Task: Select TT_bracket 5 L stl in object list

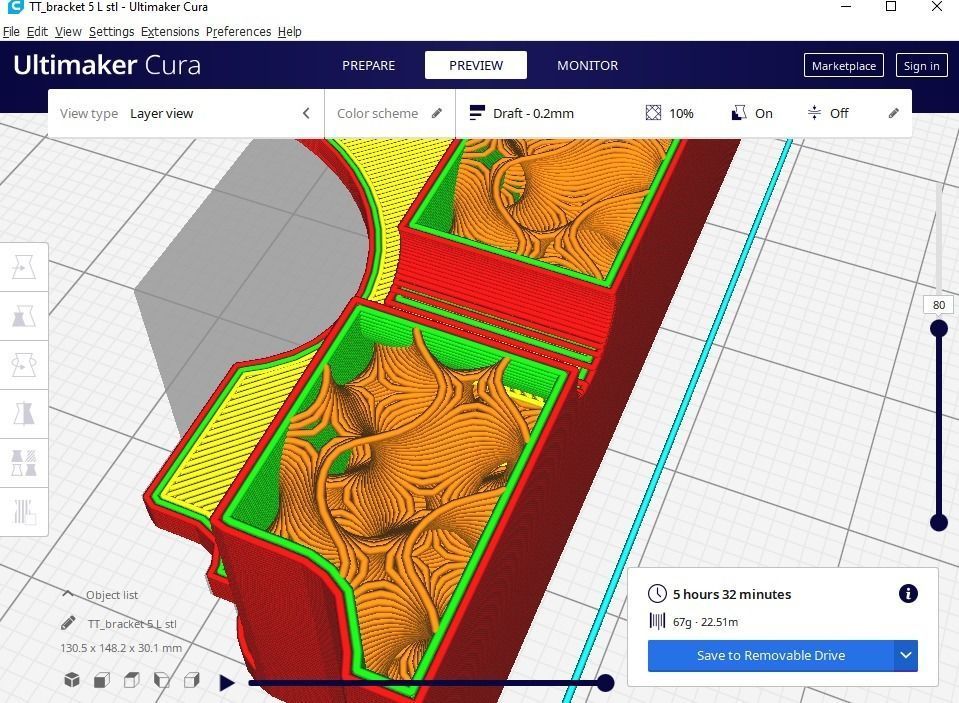Action: 132,623
